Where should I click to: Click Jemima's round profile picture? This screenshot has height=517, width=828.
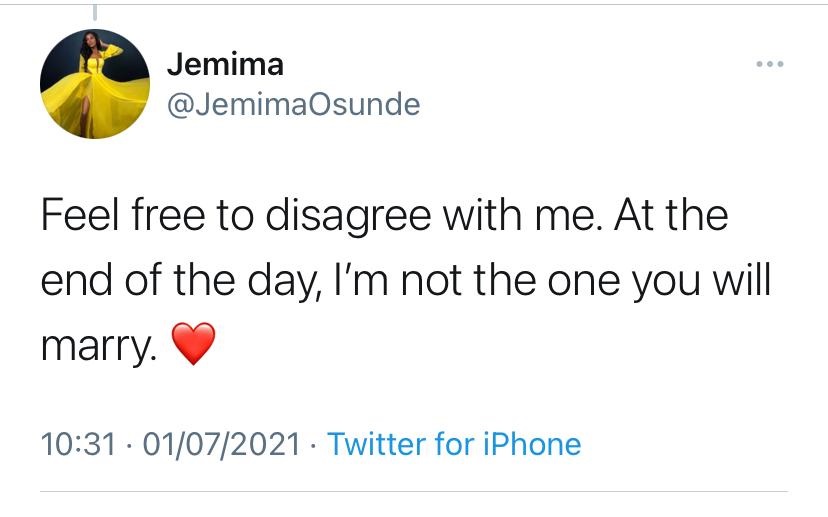coord(96,84)
